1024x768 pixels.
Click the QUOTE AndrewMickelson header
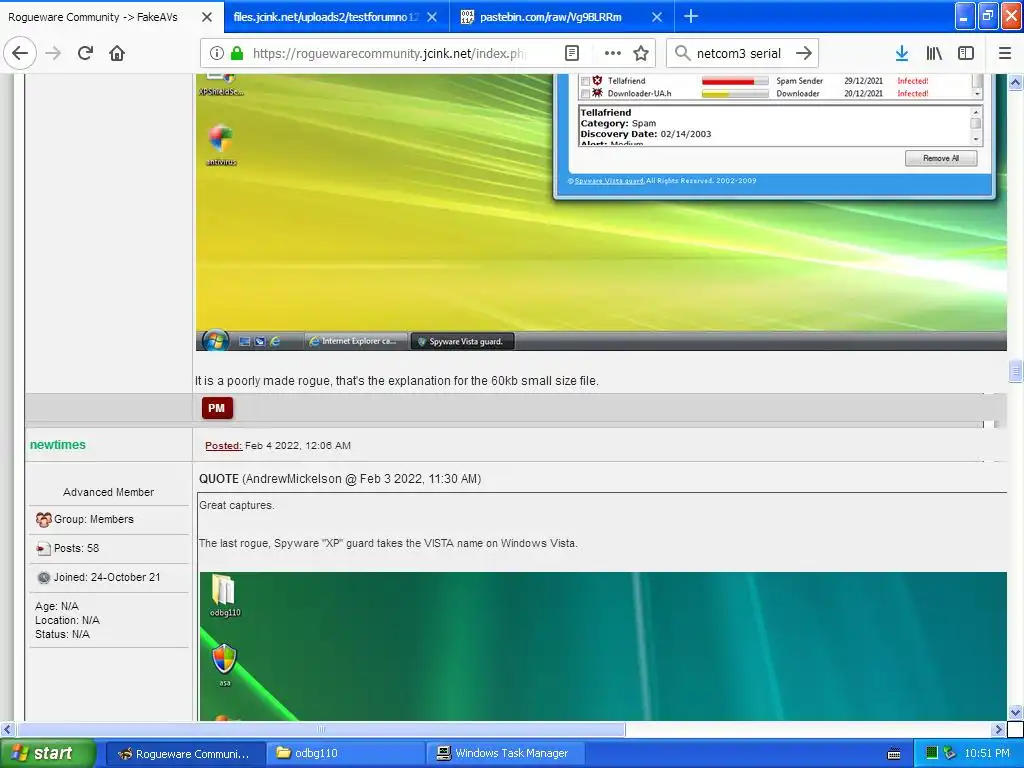click(340, 479)
